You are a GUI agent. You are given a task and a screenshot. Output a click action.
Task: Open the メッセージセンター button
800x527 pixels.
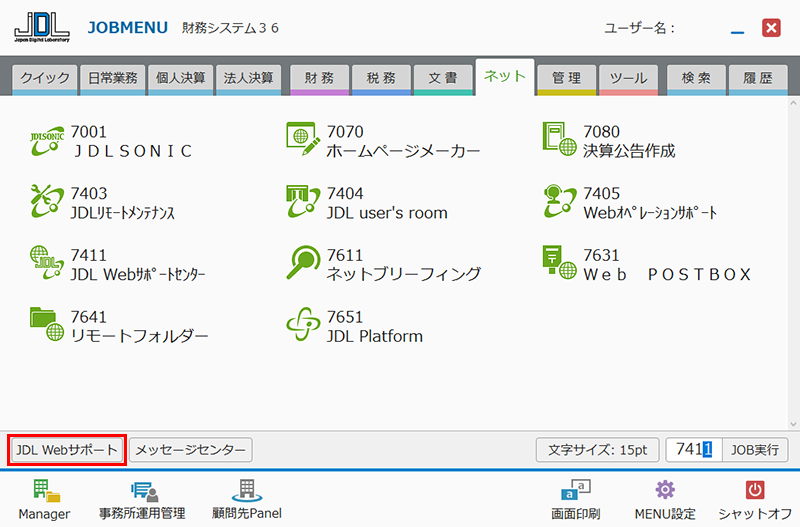191,450
